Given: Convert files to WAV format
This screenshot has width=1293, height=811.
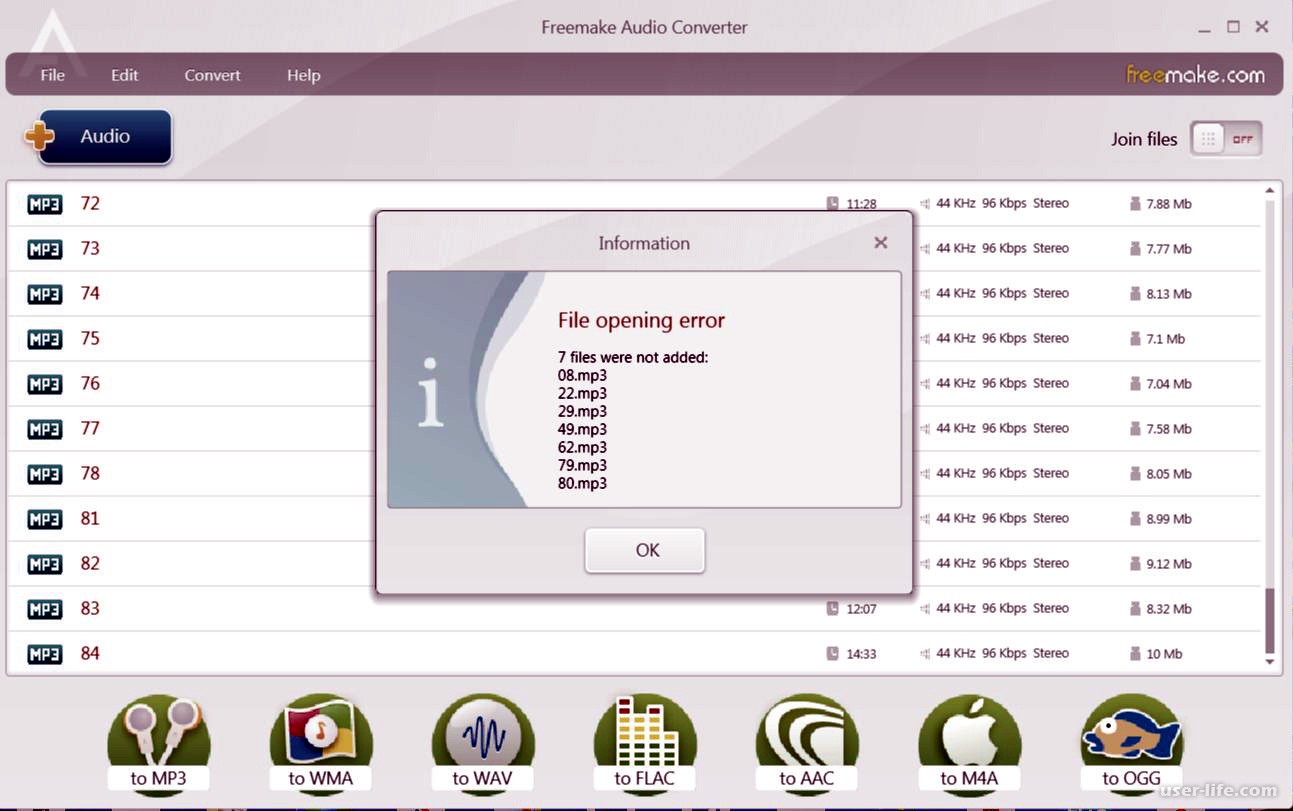Looking at the screenshot, I should (482, 743).
